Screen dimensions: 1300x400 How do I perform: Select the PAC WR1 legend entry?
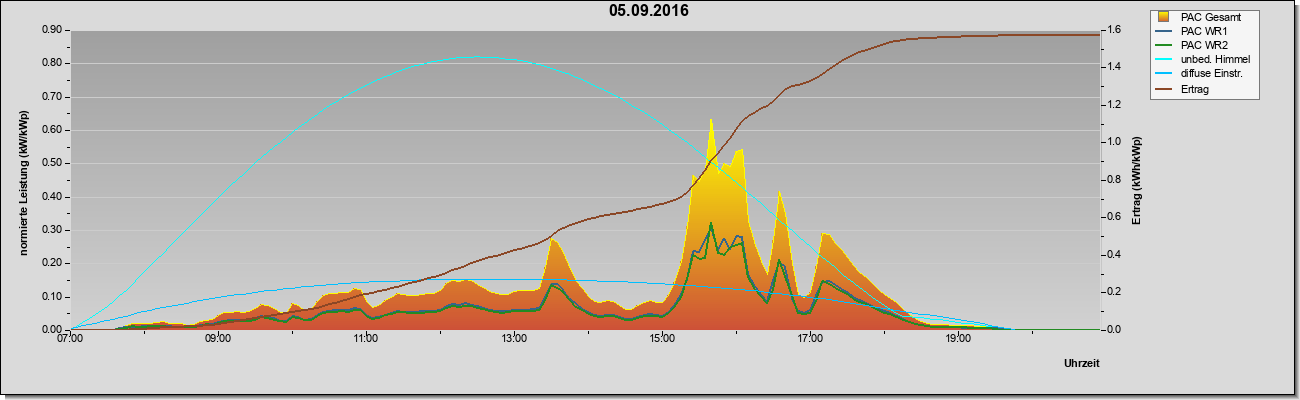coord(1203,31)
